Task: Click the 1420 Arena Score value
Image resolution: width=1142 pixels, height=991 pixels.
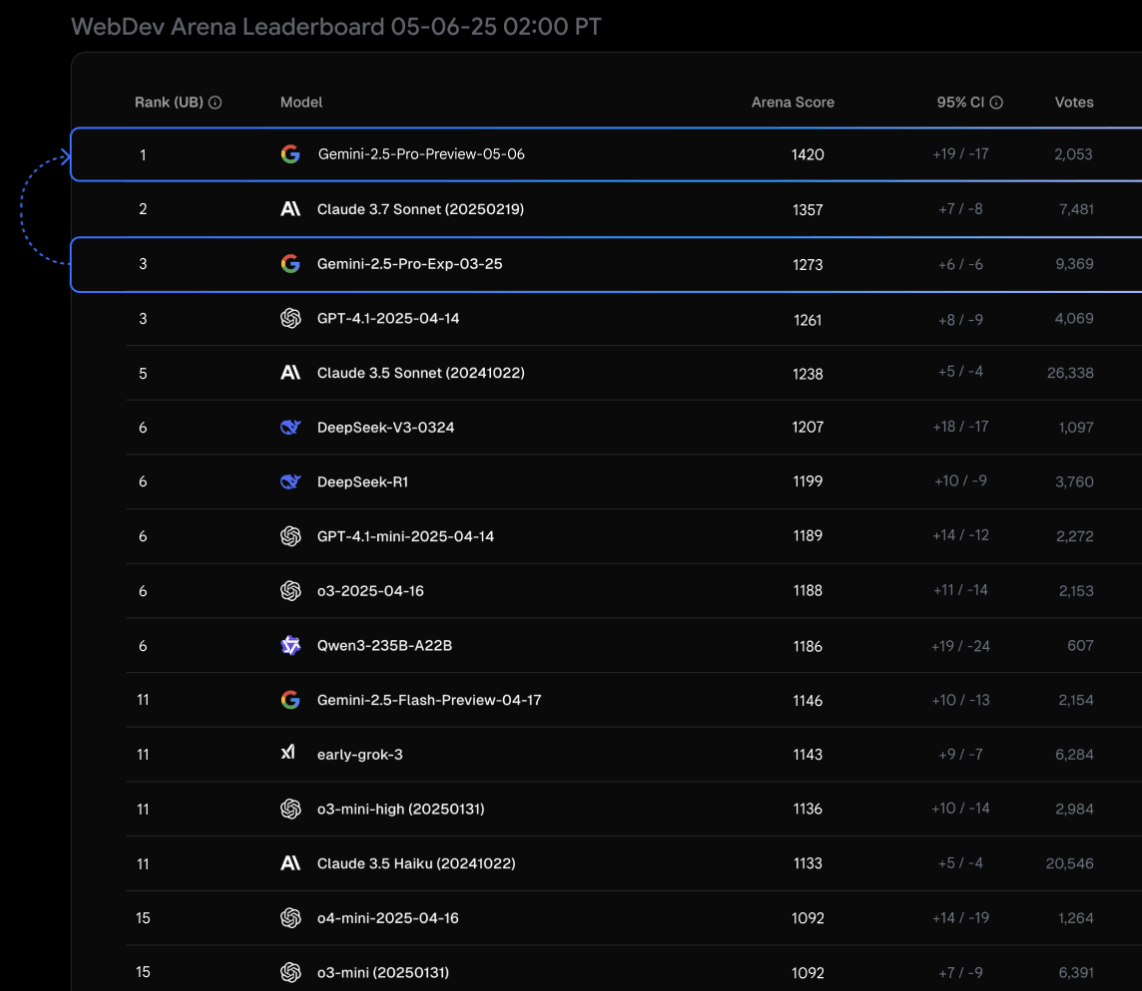Action: (808, 155)
